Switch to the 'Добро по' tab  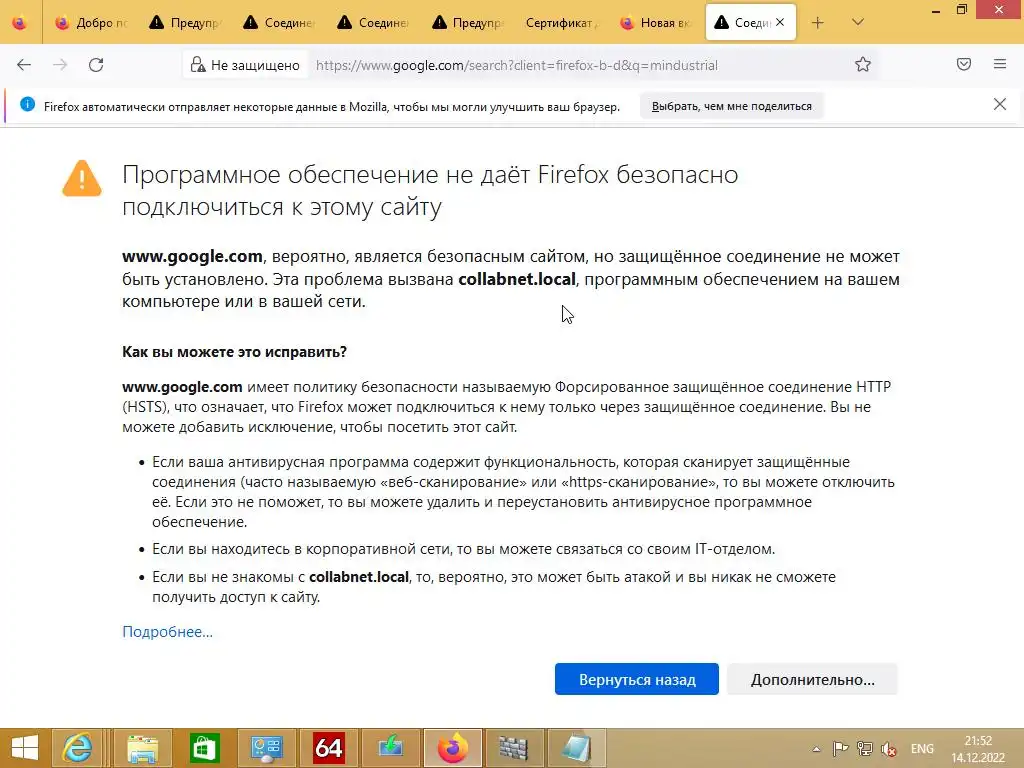pos(90,23)
